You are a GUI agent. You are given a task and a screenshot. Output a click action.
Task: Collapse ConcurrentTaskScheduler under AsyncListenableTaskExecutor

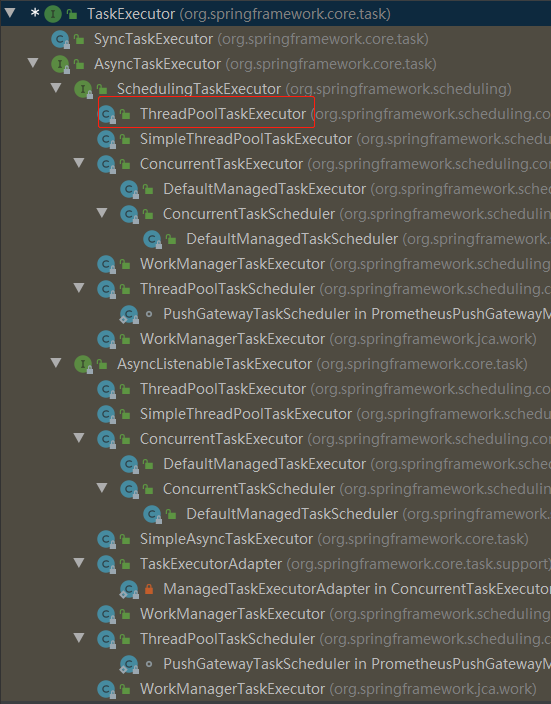click(x=102, y=488)
